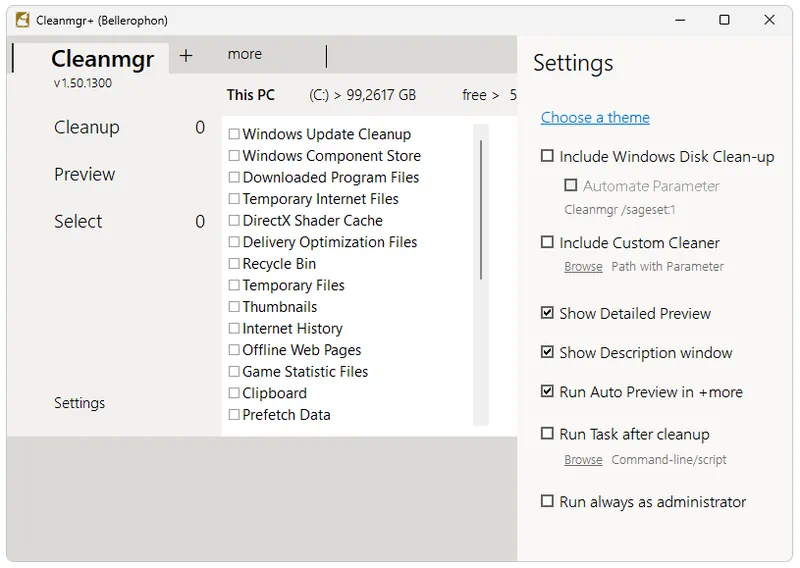Click the Path with Parameter field
The width and height of the screenshot is (800, 568).
click(667, 266)
